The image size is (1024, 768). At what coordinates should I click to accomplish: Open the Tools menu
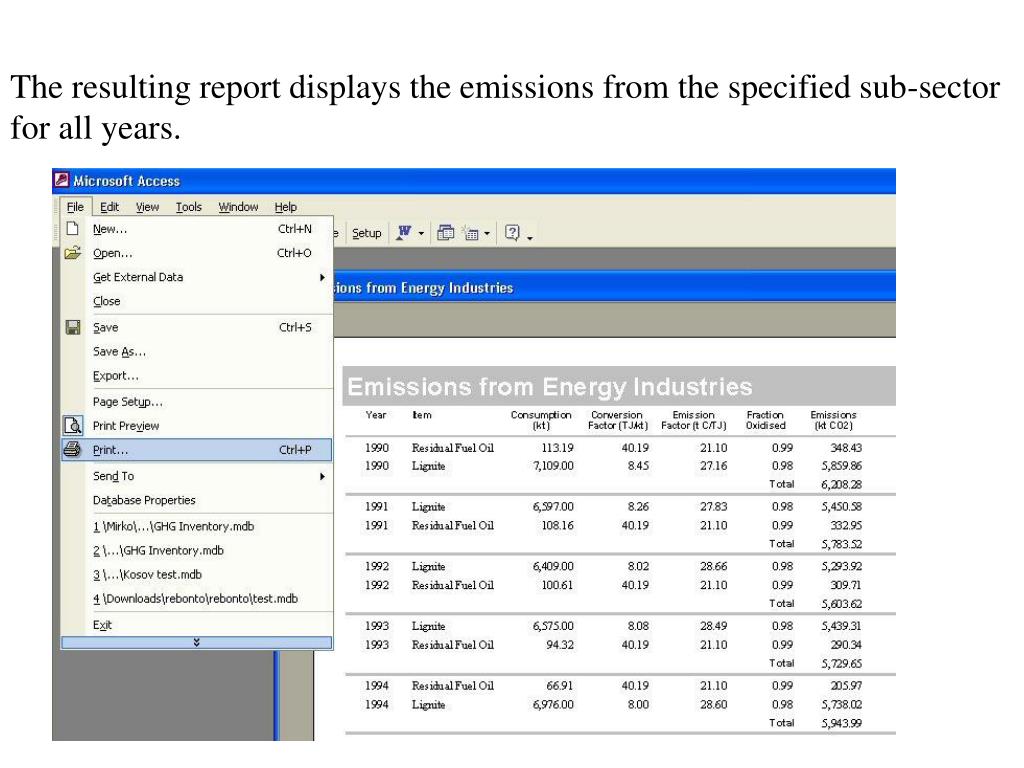189,207
